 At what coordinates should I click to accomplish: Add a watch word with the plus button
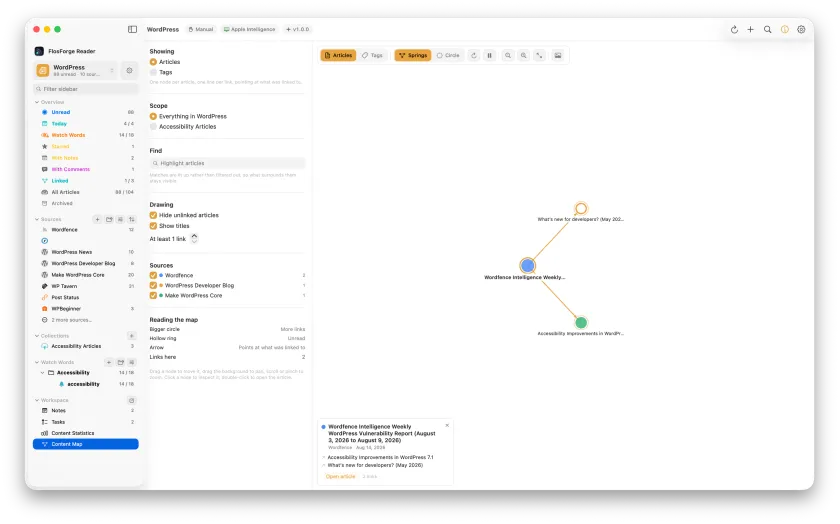109,362
